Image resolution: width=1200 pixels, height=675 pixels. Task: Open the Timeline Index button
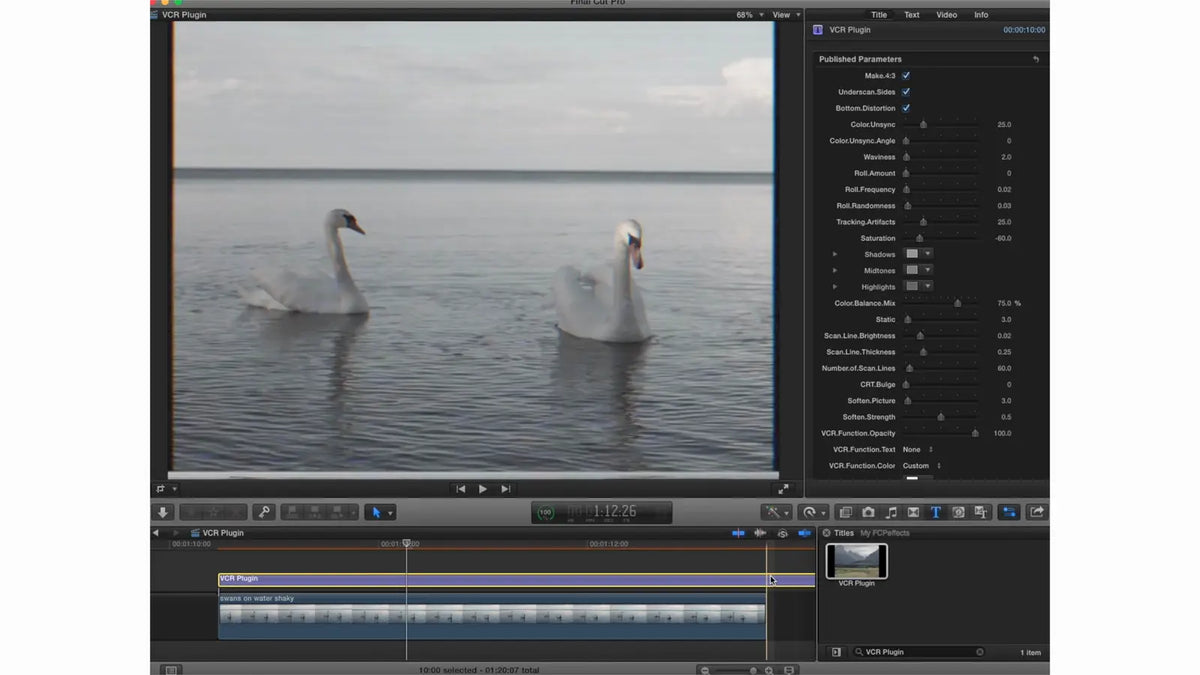[x=171, y=669]
